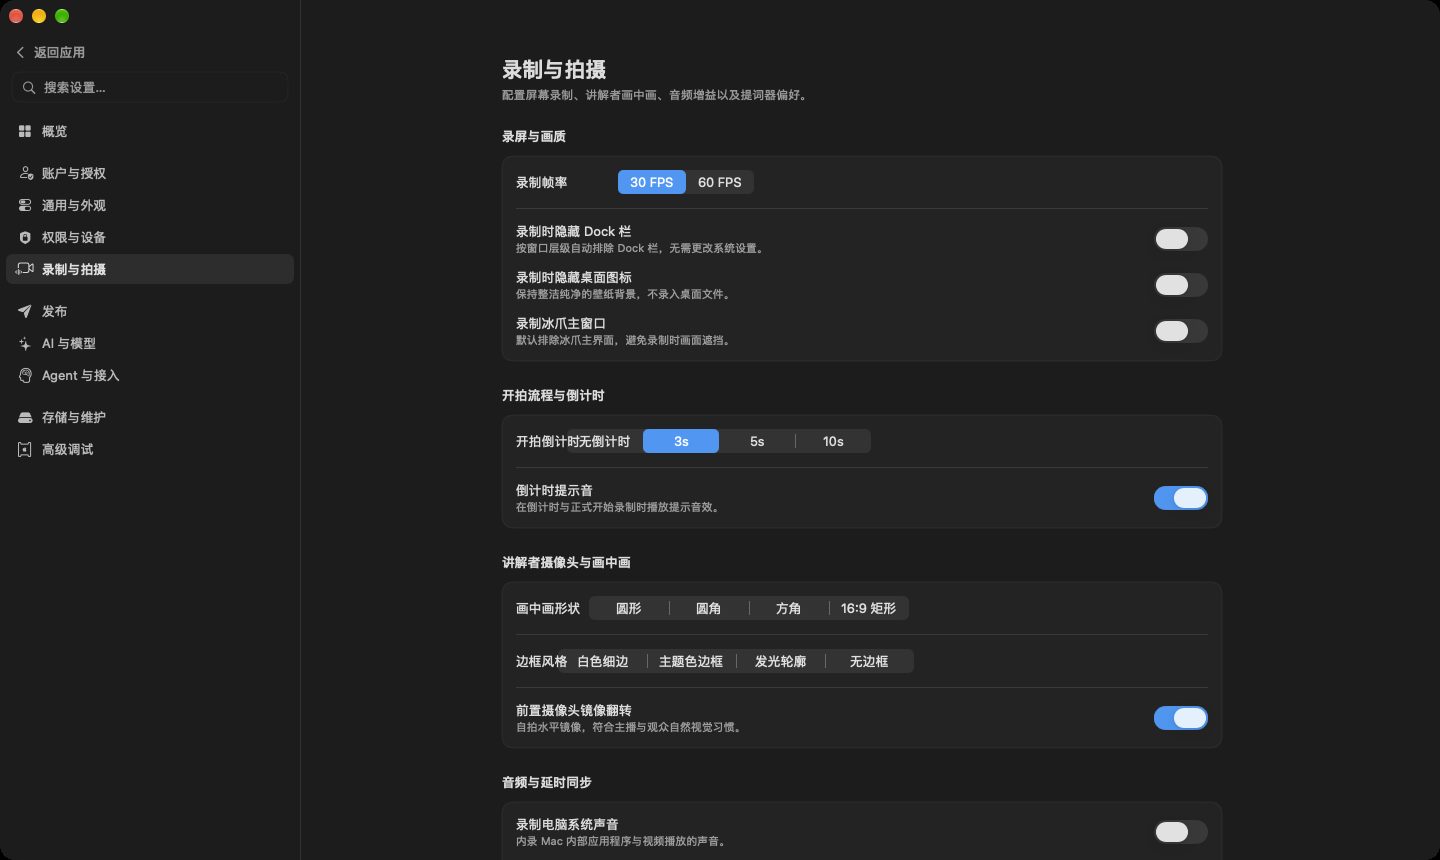This screenshot has height=860, width=1440.
Task: Choose 圆形 picture-in-picture shape
Action: (x=629, y=608)
